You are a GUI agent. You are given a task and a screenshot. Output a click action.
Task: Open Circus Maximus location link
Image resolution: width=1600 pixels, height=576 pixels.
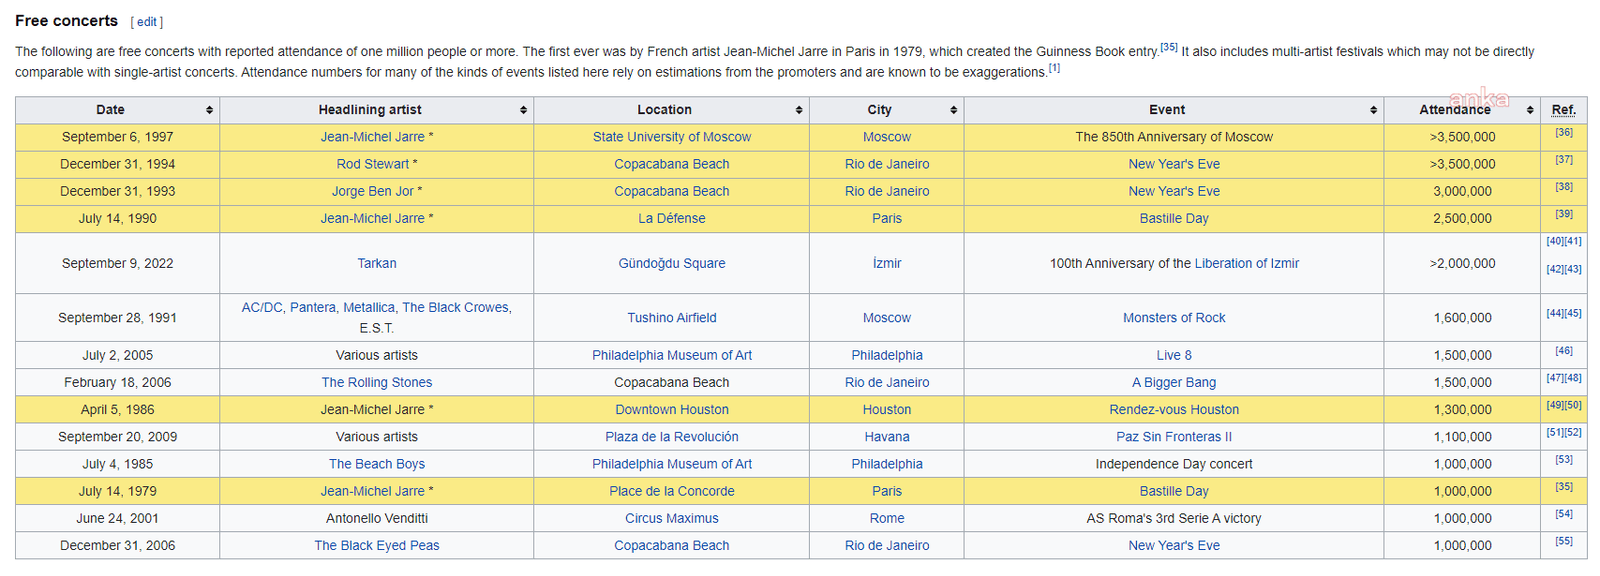coord(672,518)
